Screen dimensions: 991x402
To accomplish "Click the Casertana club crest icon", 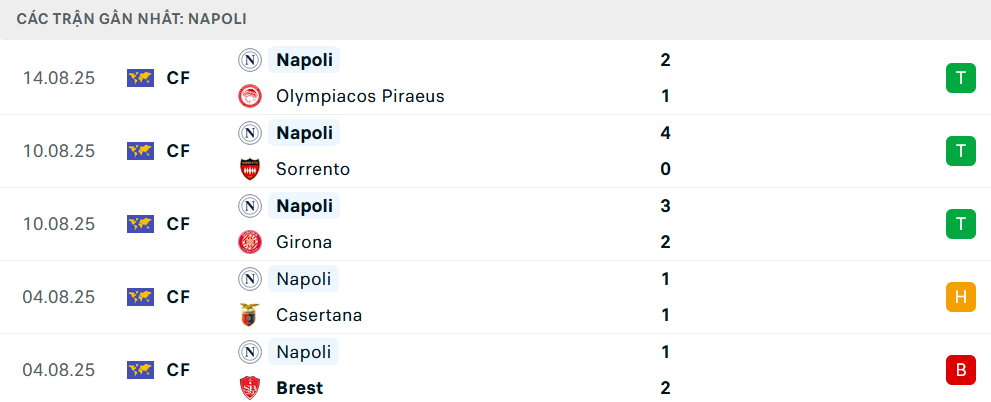I will click(x=249, y=315).
